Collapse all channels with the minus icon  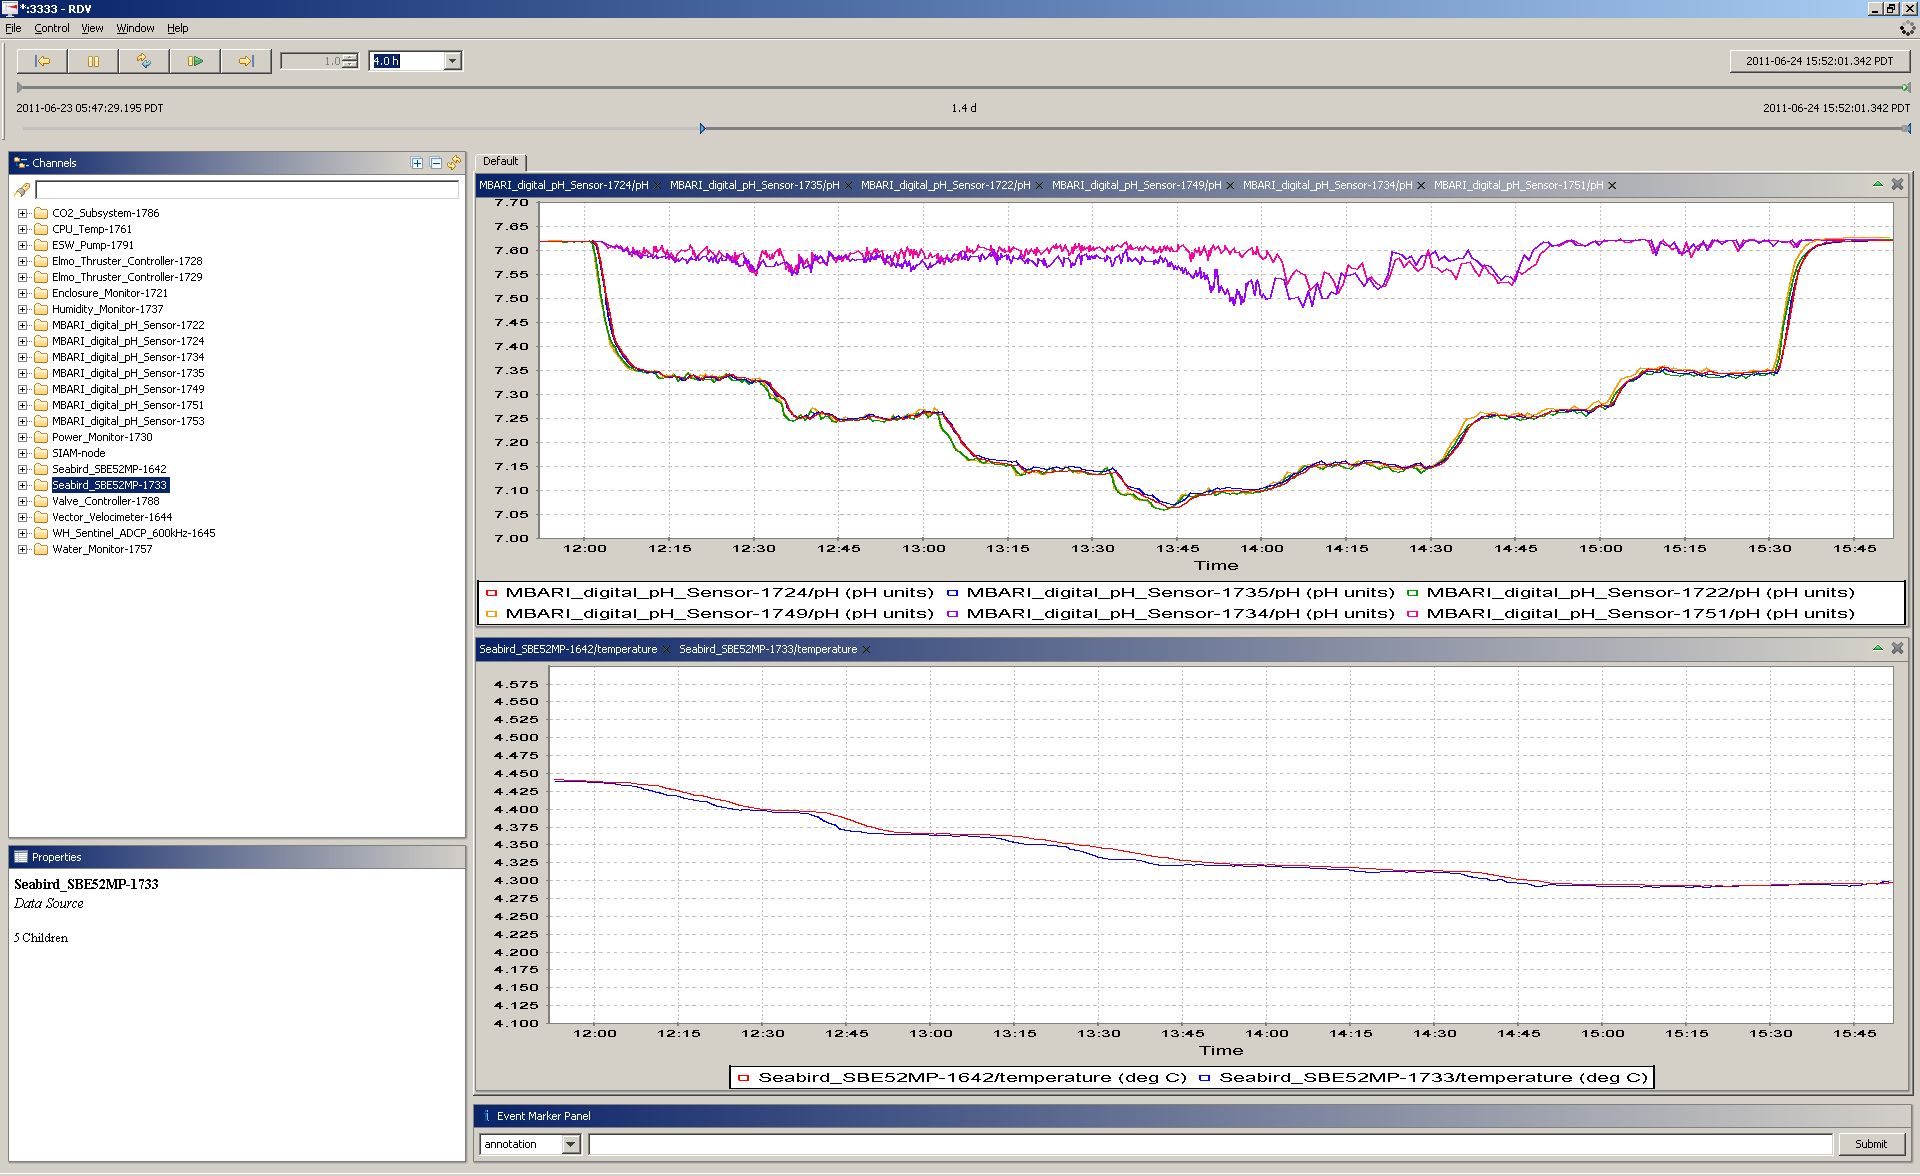pyautogui.click(x=436, y=163)
